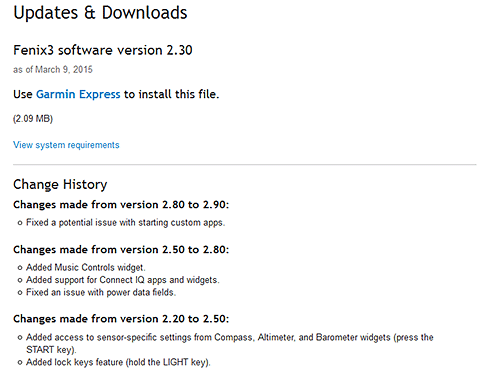Click the bullet beside lock keys feature
Viewport: 500px width, 375px height.
click(20, 362)
